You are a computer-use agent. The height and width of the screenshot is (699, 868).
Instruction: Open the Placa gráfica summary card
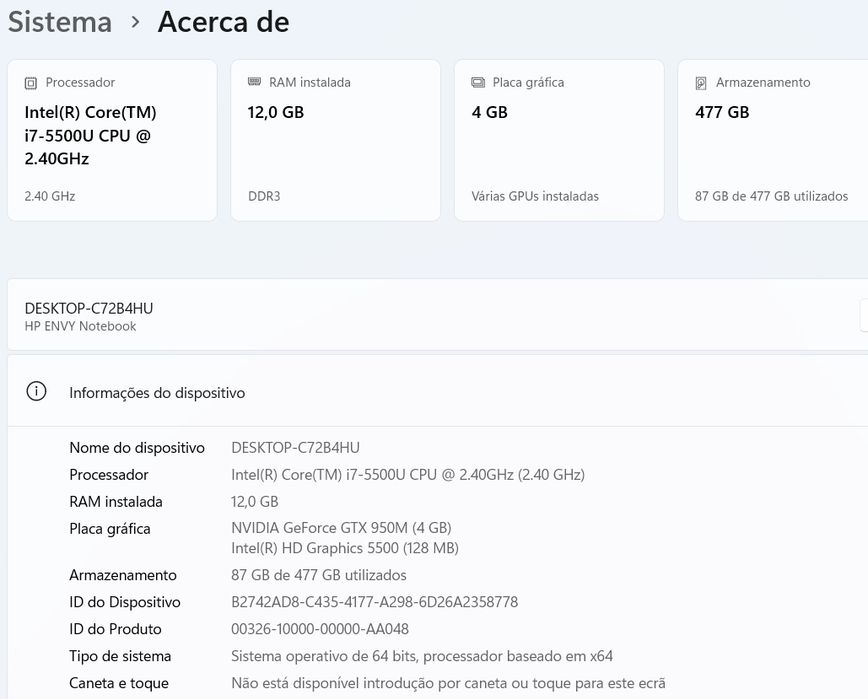[x=559, y=140]
